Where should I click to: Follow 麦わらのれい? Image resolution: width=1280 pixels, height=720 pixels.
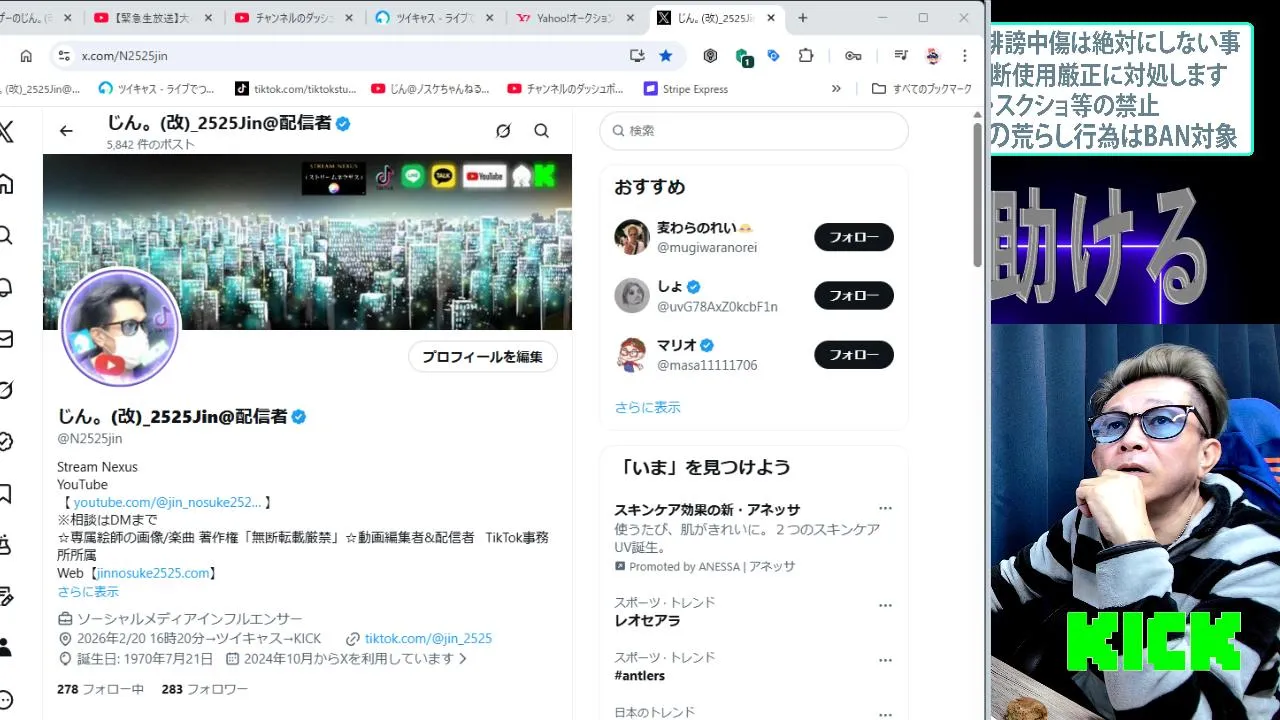coord(854,237)
